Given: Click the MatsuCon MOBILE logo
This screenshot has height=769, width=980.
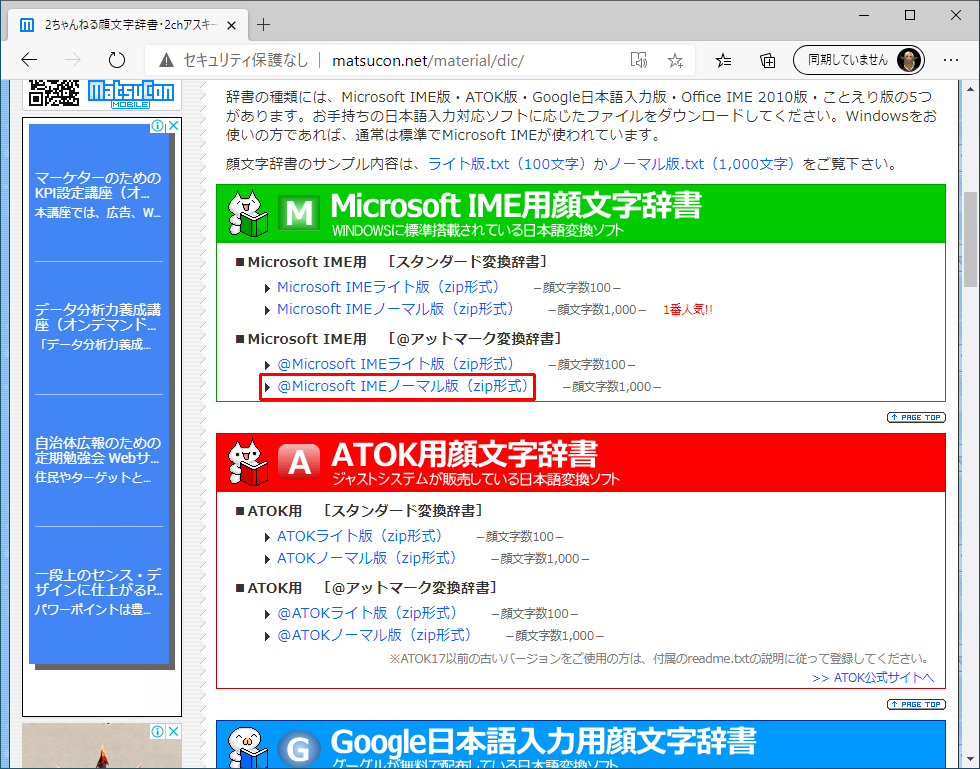Looking at the screenshot, I should pos(131,94).
